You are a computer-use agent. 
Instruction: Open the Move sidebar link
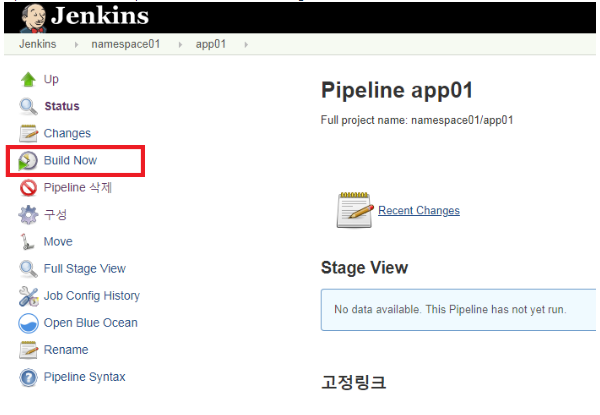(x=58, y=241)
